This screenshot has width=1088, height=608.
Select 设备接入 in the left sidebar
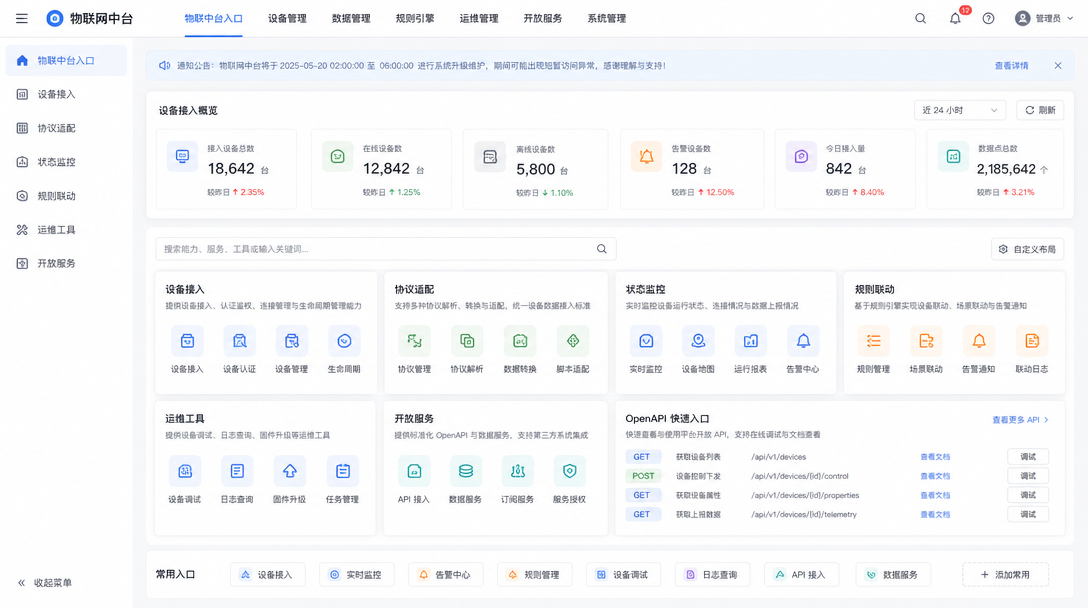(x=66, y=94)
